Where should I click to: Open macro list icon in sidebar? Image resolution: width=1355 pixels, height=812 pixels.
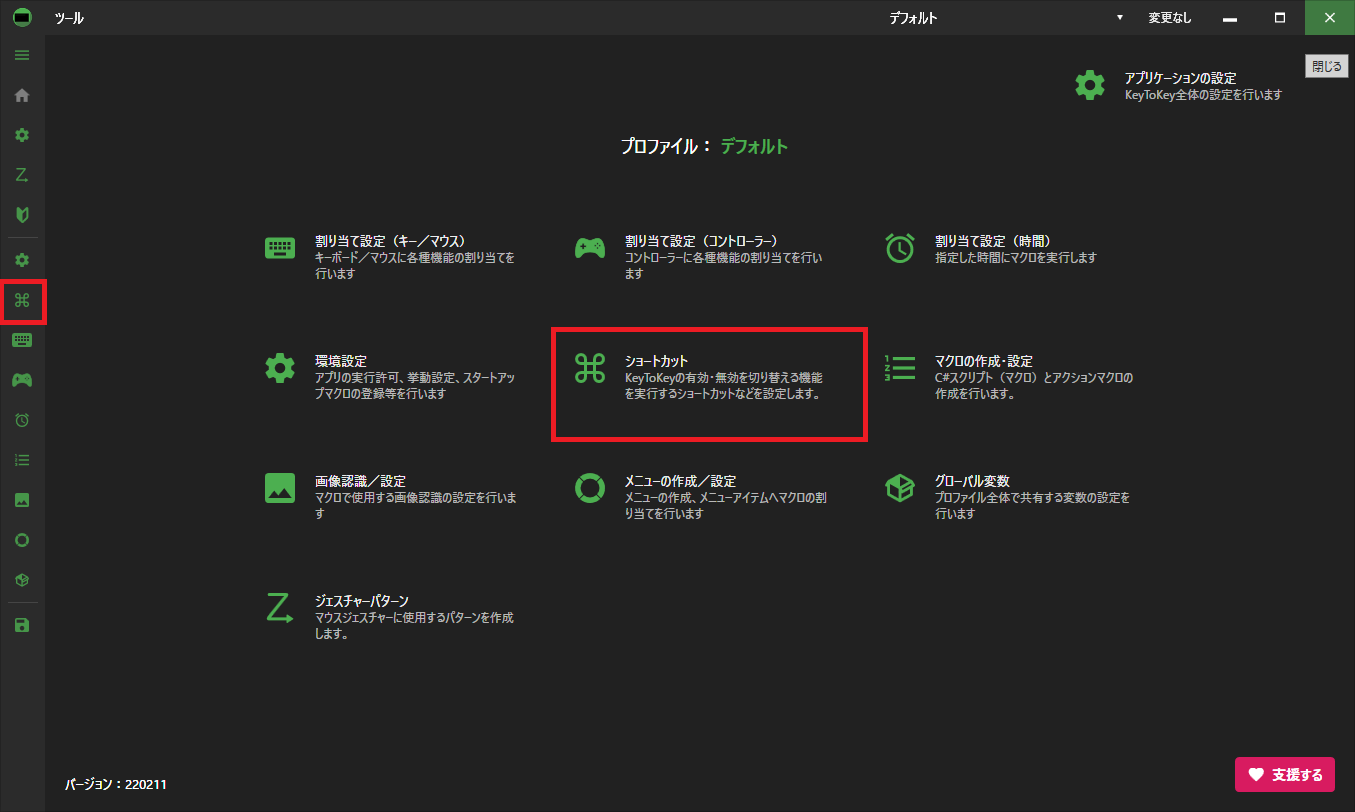pyautogui.click(x=22, y=460)
